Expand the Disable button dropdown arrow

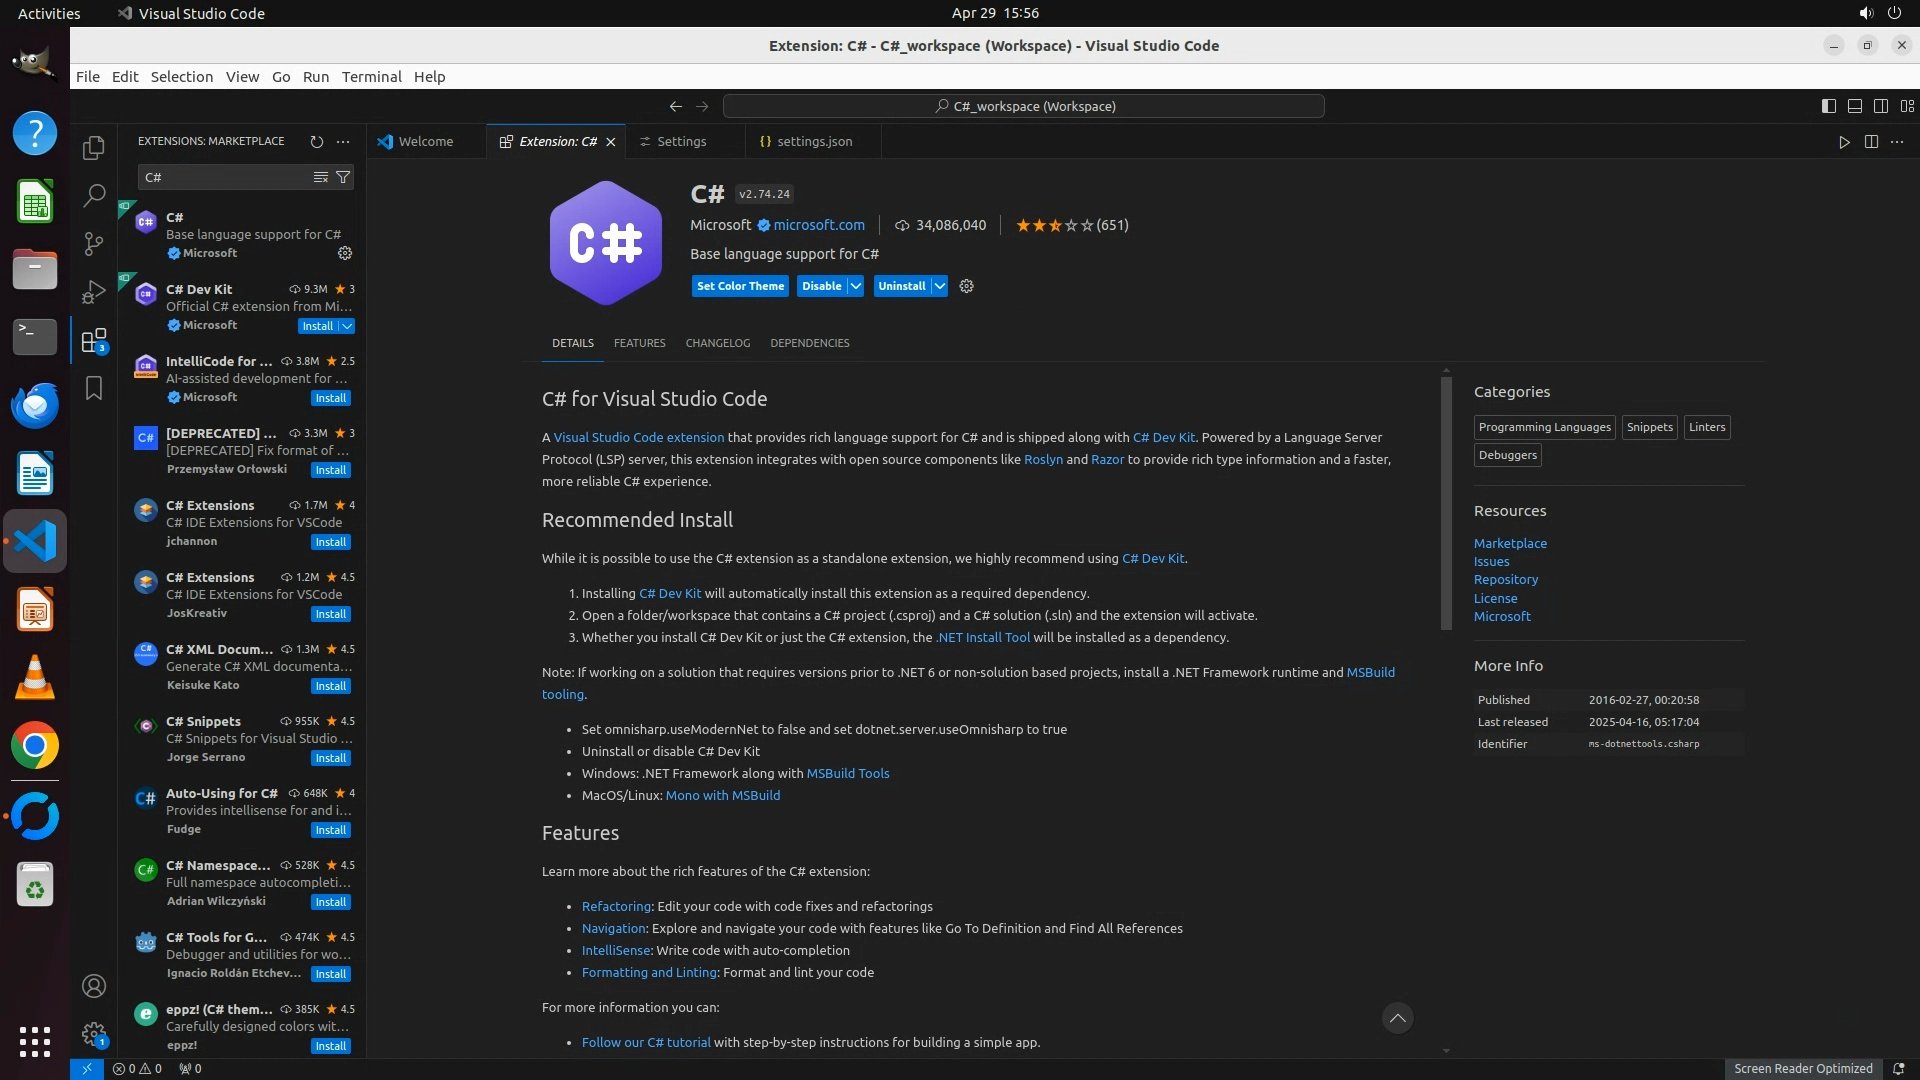[856, 286]
